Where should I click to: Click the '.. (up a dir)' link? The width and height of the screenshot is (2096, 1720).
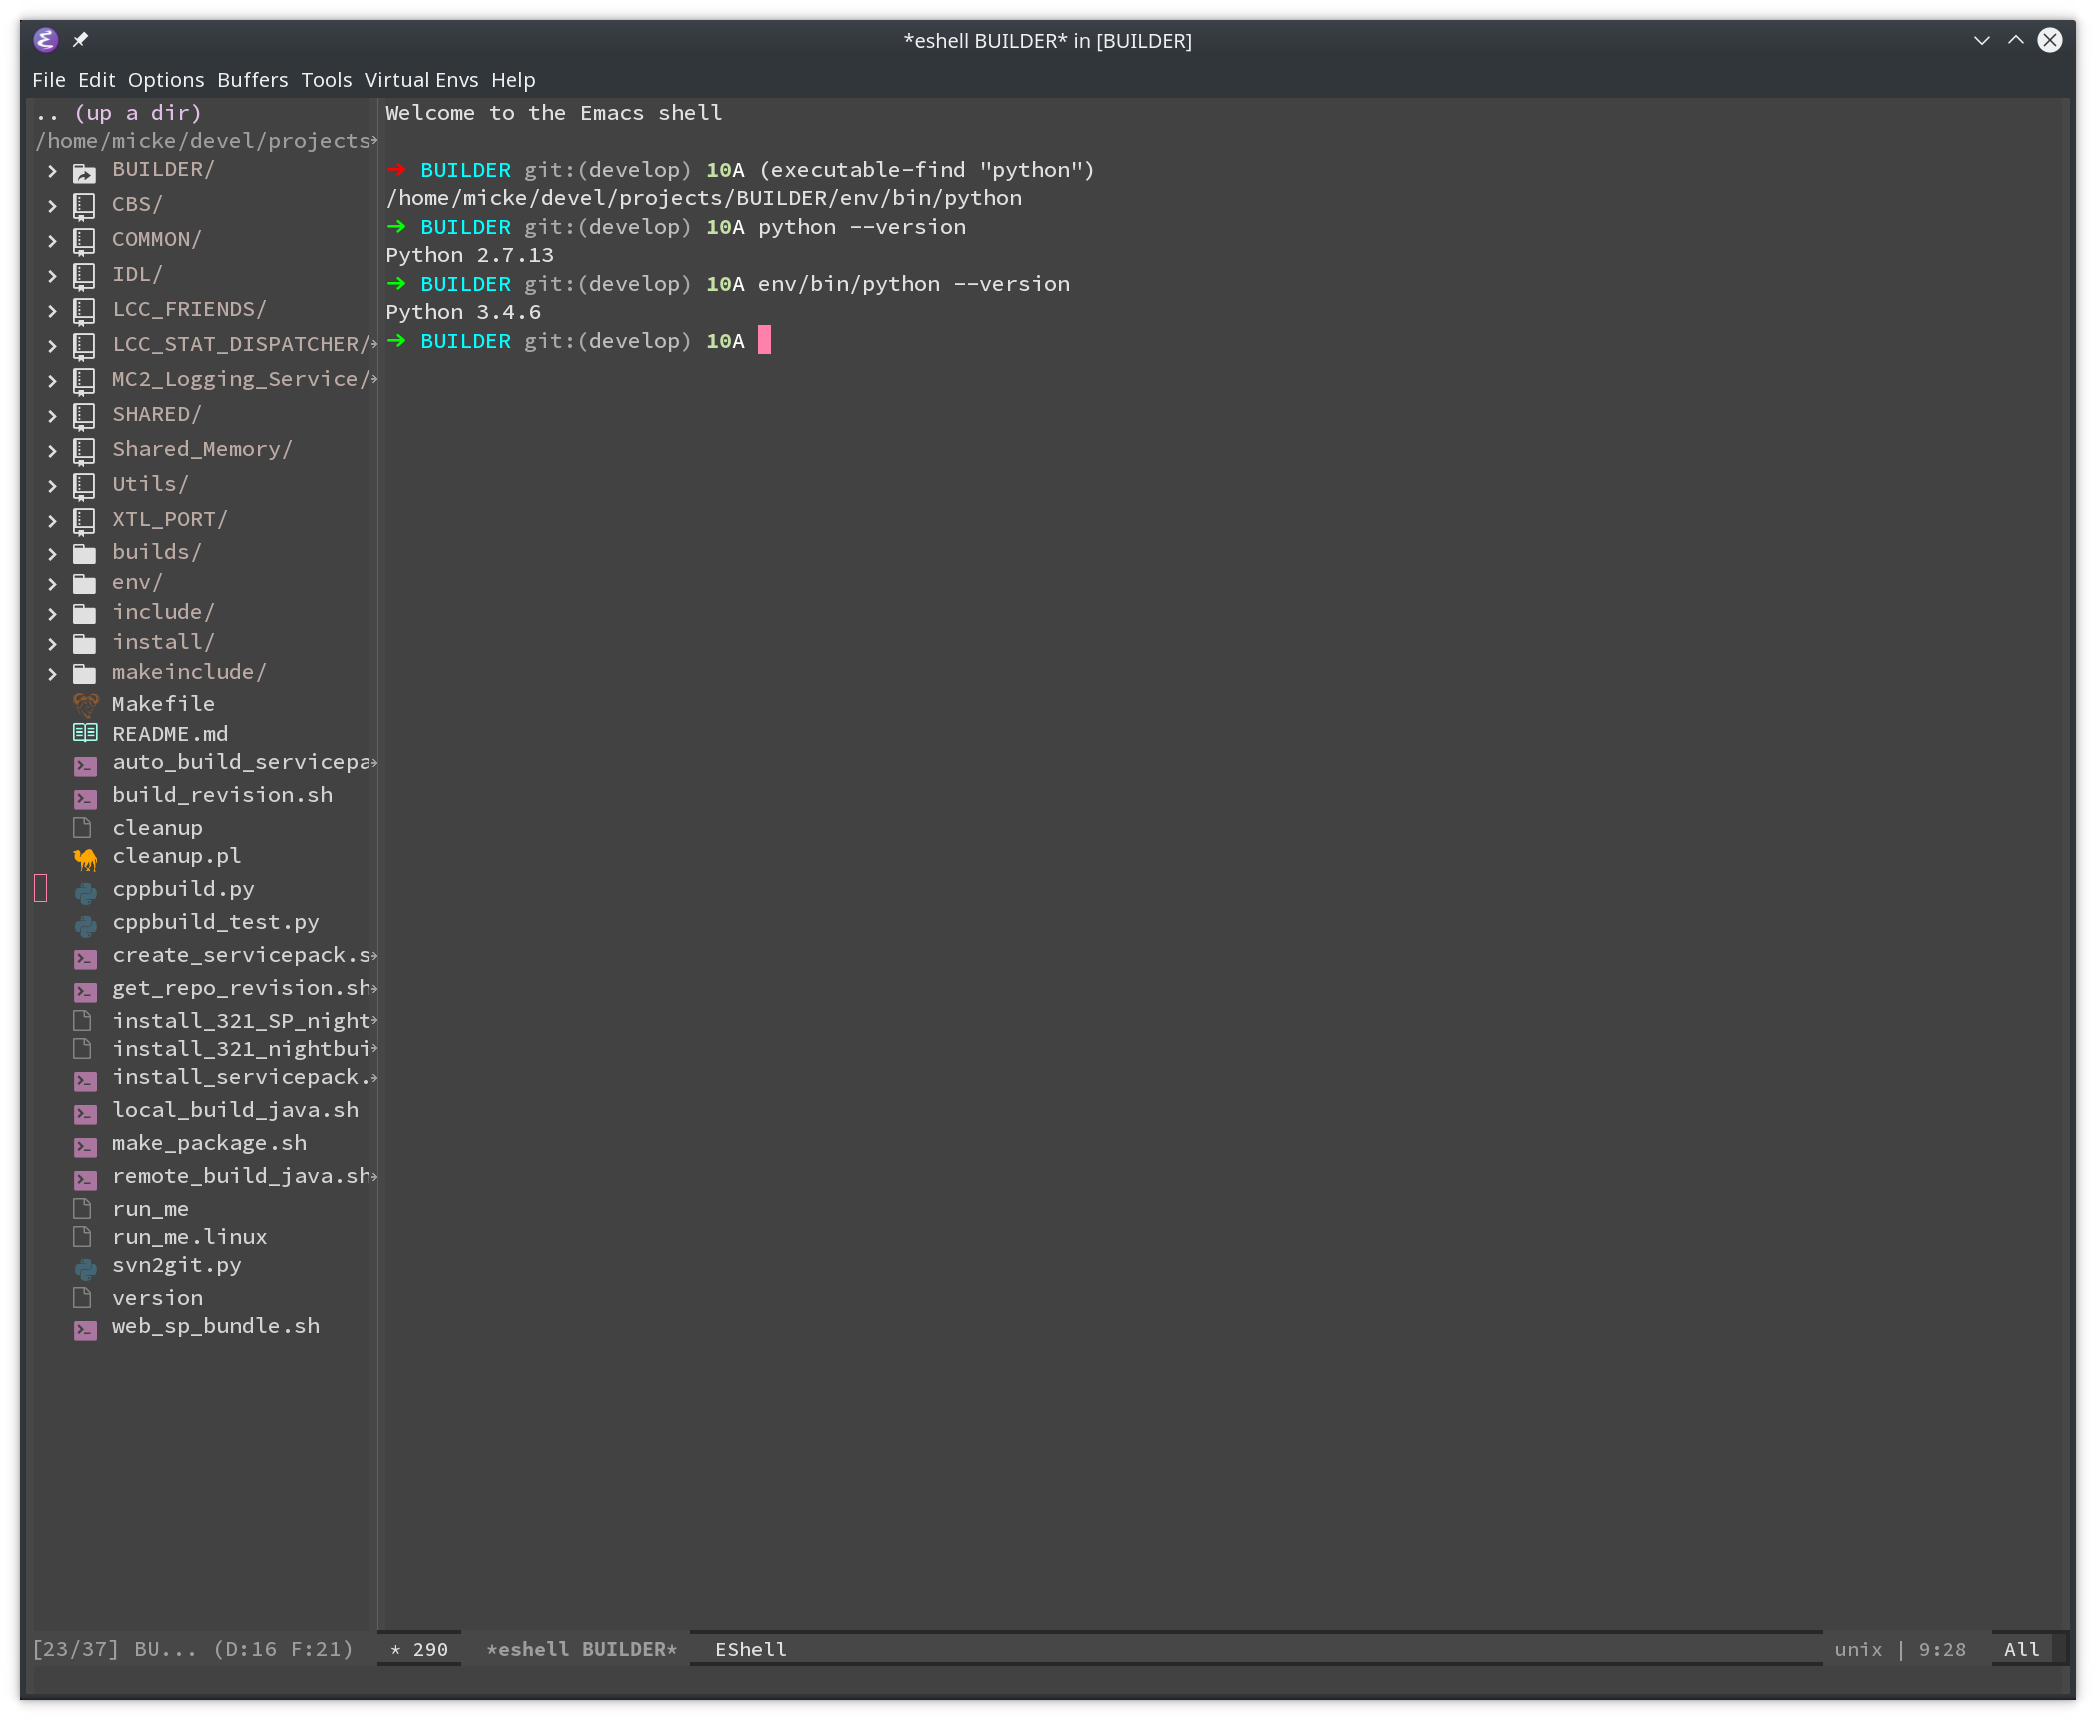117,113
